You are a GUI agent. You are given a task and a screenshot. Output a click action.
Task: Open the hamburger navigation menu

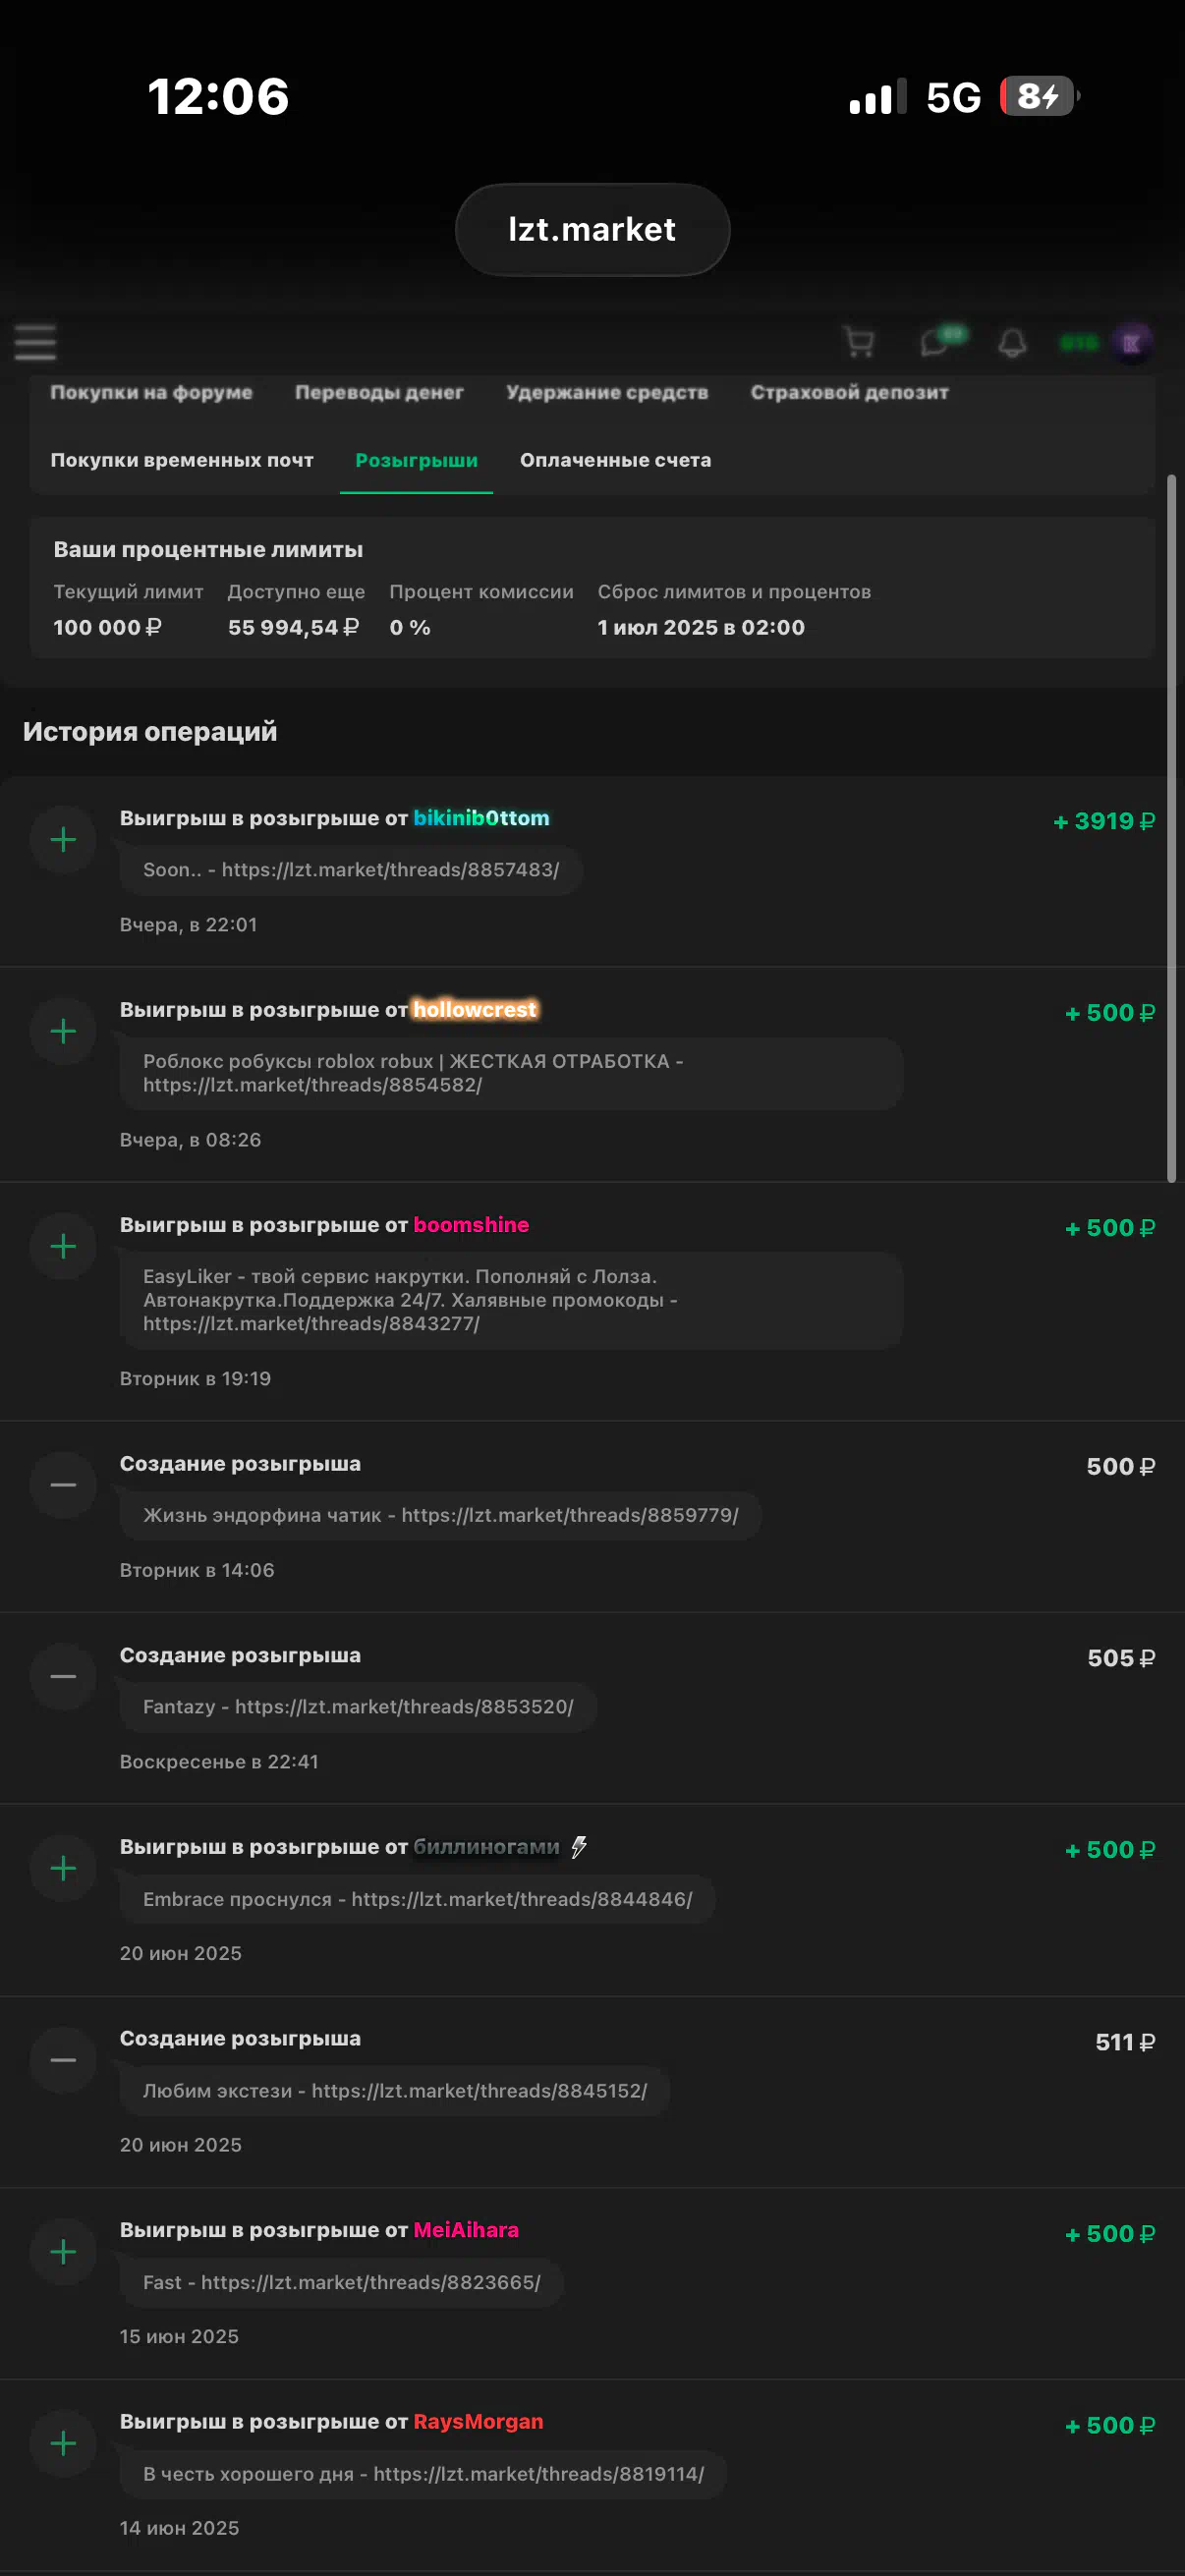(x=35, y=342)
